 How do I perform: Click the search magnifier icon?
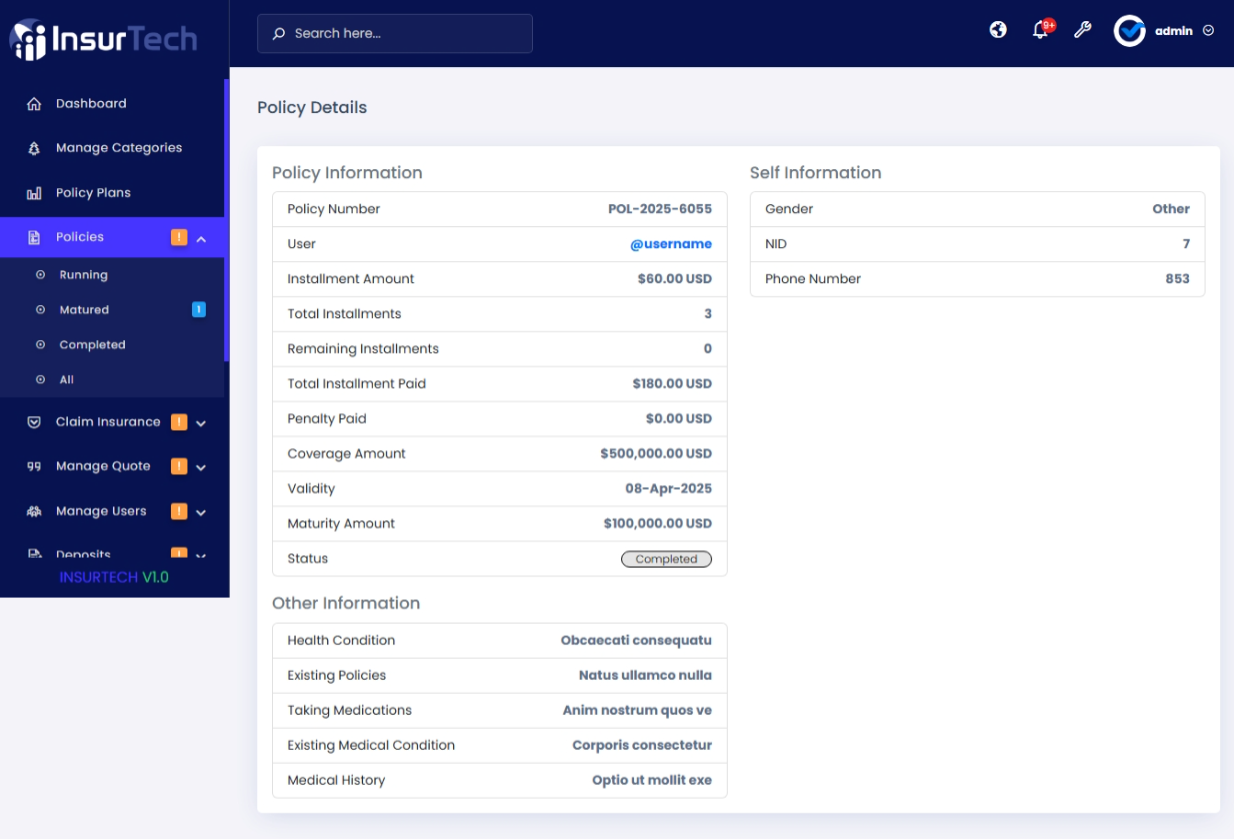click(279, 33)
